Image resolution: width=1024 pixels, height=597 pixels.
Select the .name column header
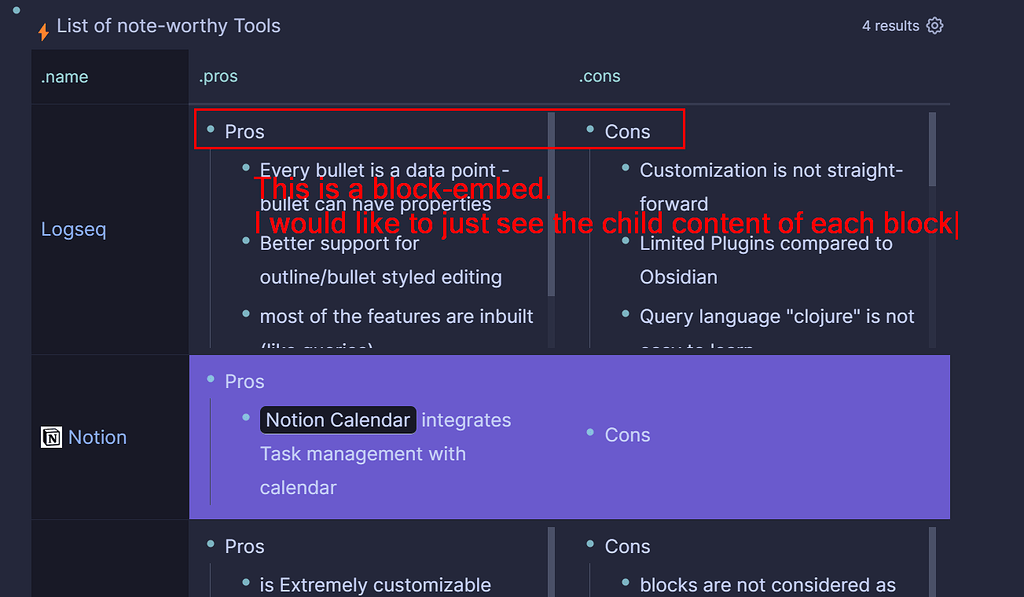click(x=64, y=76)
